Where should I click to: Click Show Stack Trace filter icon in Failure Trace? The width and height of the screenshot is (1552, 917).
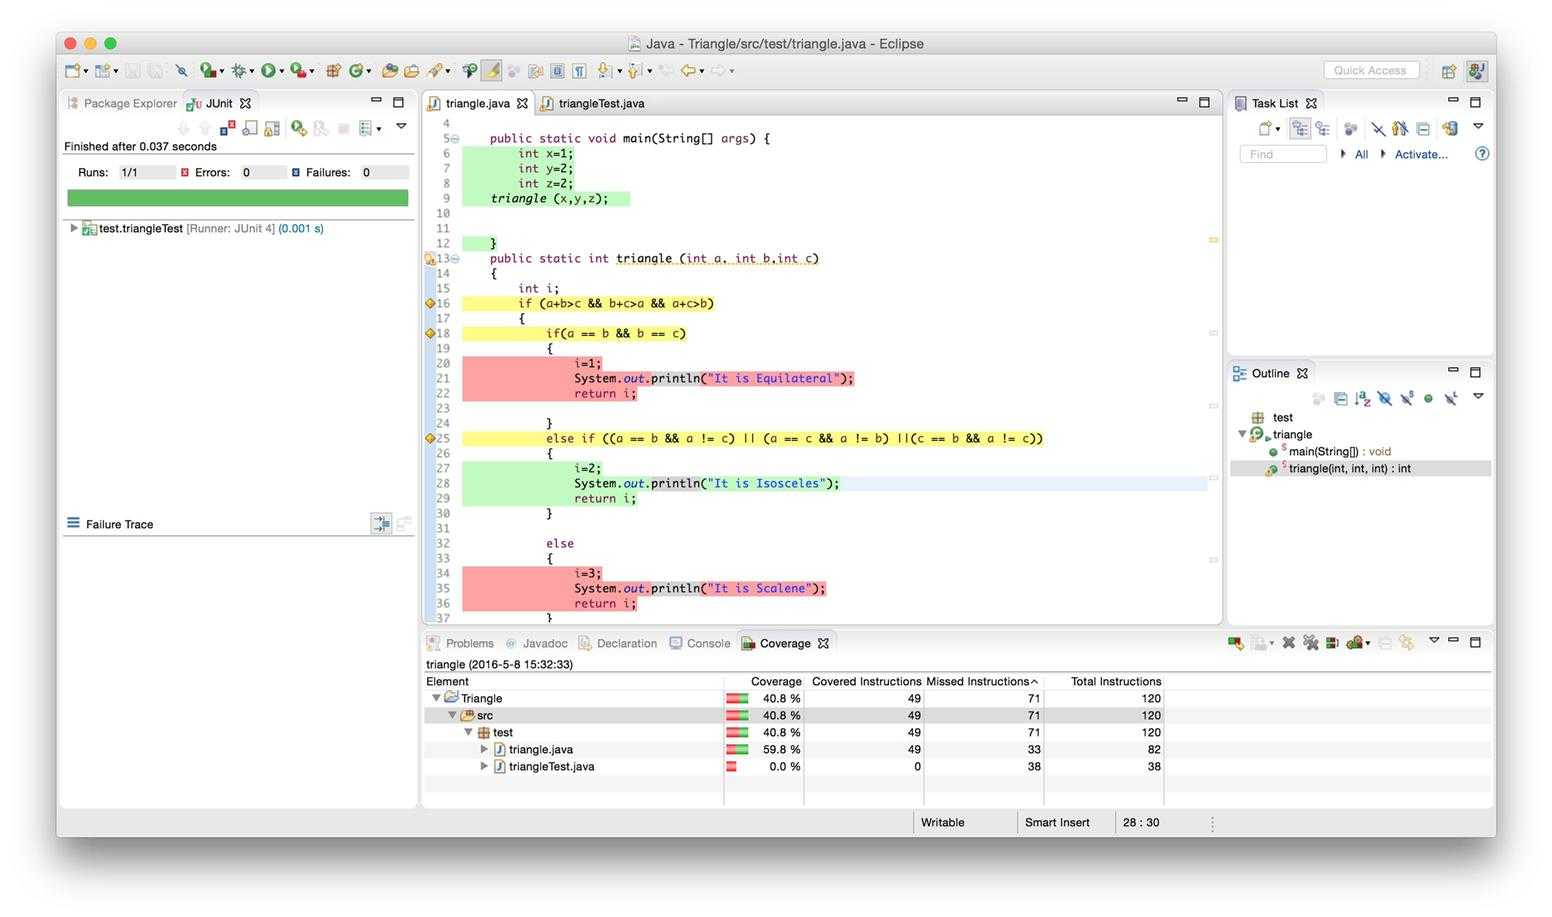tap(381, 523)
